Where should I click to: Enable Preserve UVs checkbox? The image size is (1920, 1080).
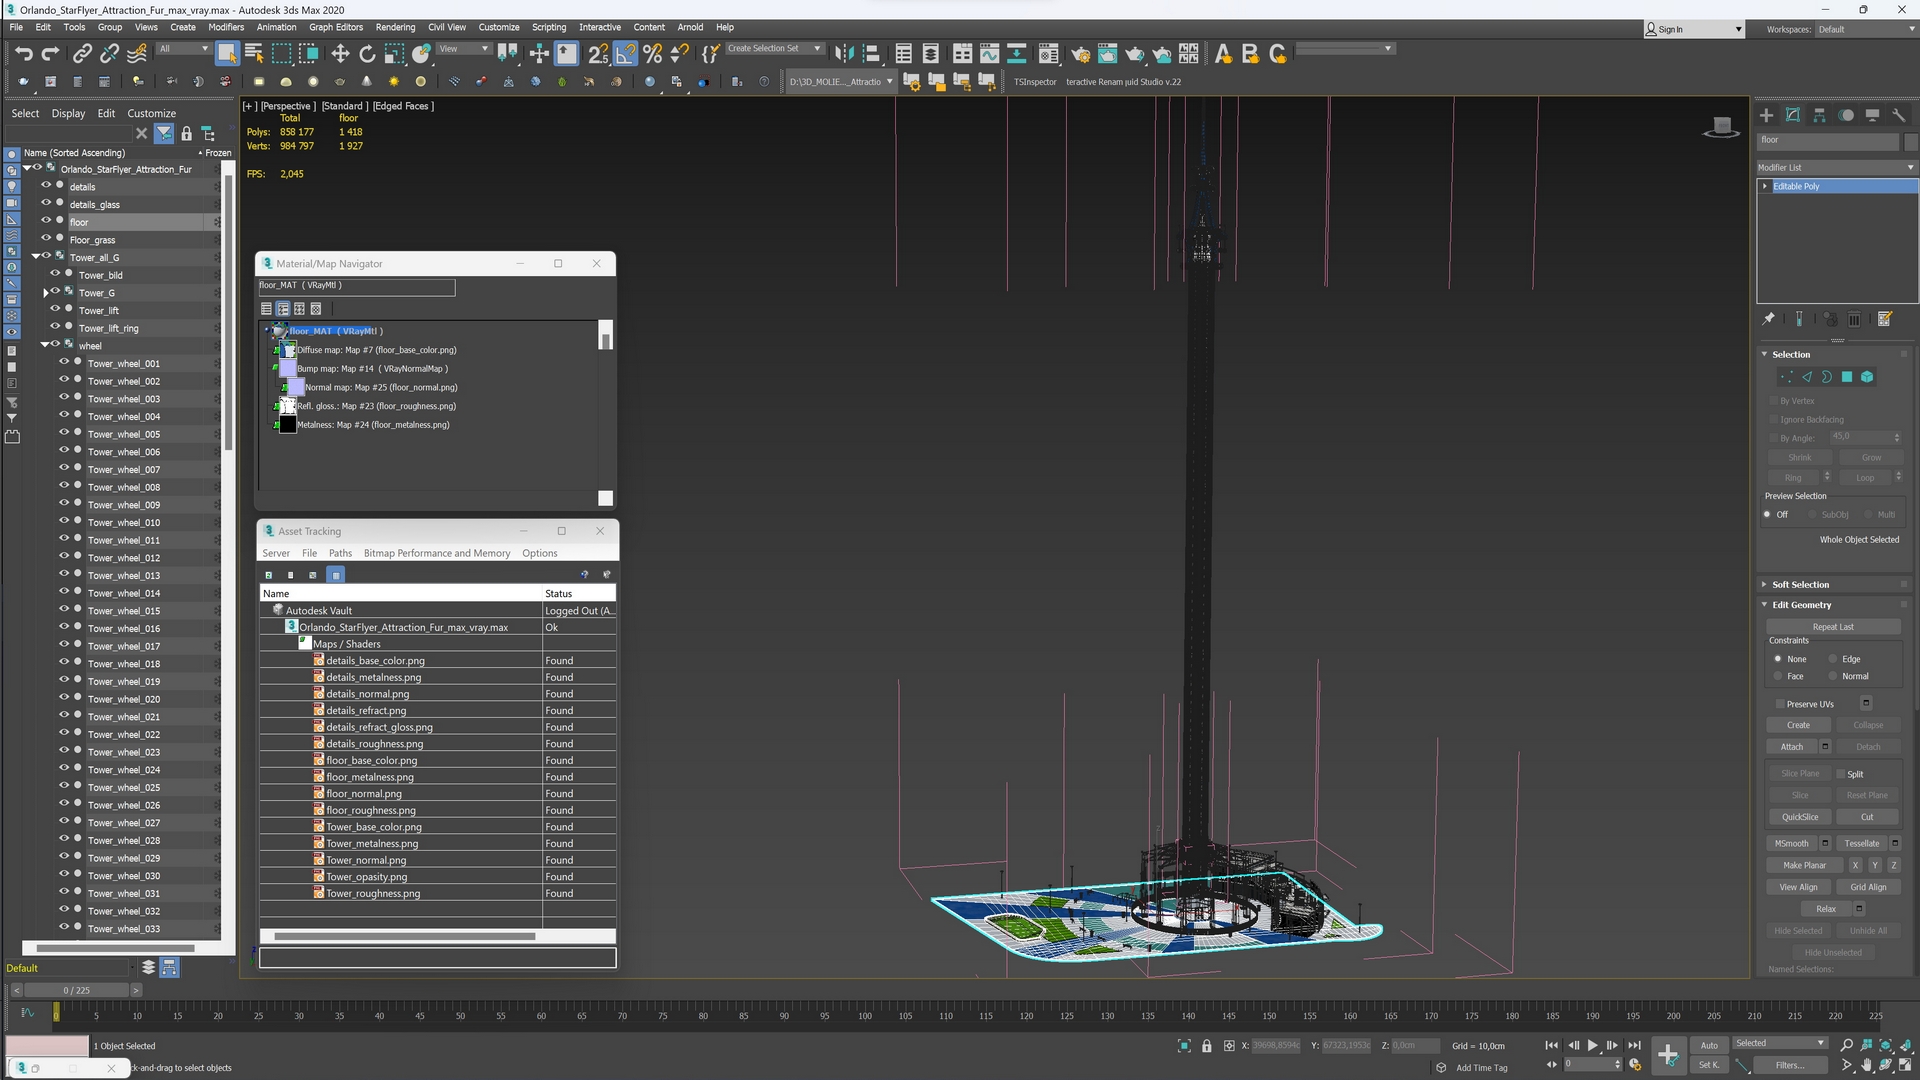point(1780,704)
